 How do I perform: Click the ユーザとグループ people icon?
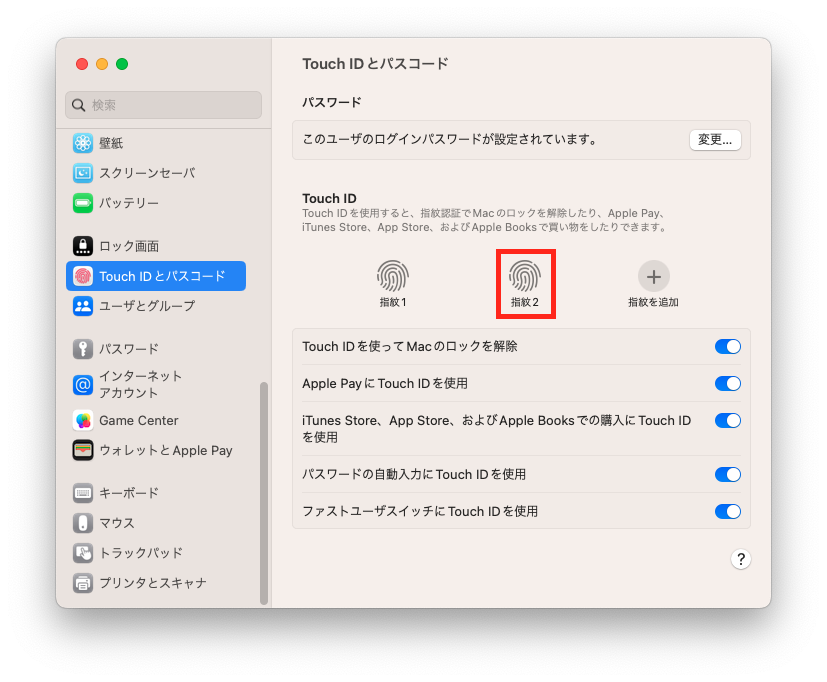(x=83, y=306)
